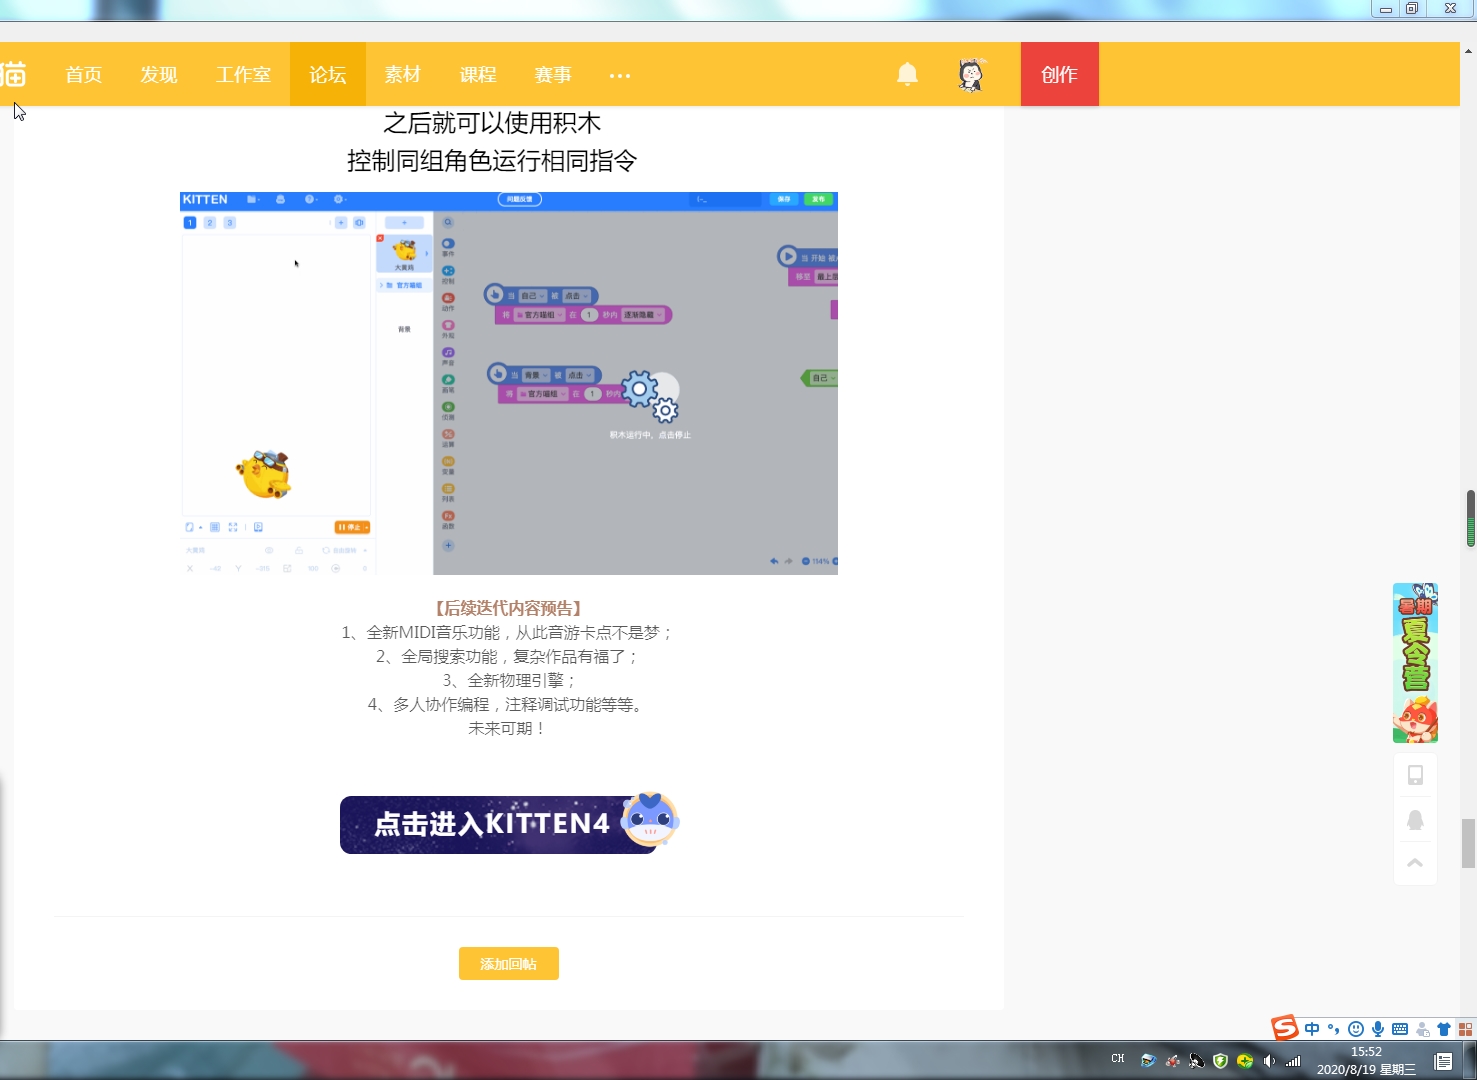Open the 赛事 contests tab
Image resolution: width=1477 pixels, height=1080 pixels.
(x=553, y=74)
